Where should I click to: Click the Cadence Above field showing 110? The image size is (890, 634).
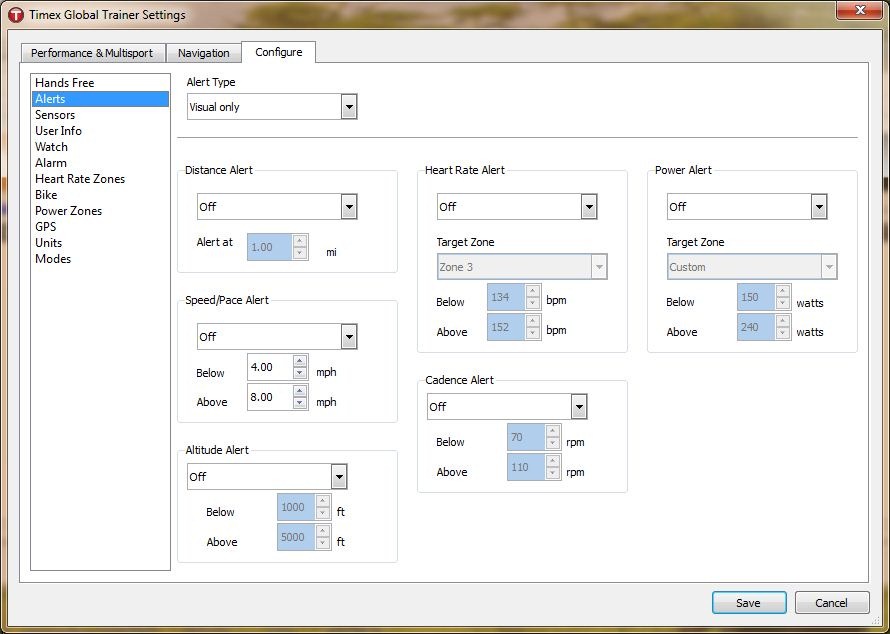[x=526, y=467]
